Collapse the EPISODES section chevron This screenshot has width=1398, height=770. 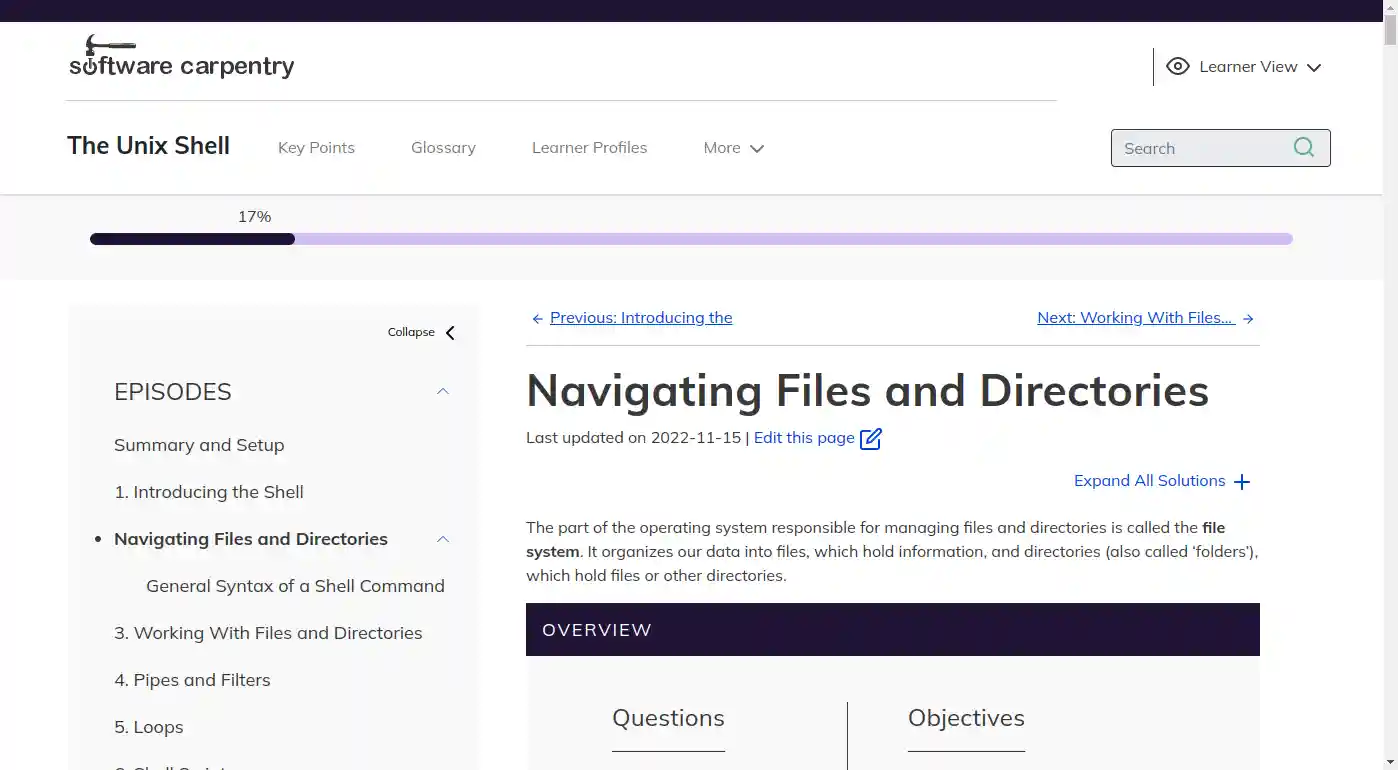(442, 391)
